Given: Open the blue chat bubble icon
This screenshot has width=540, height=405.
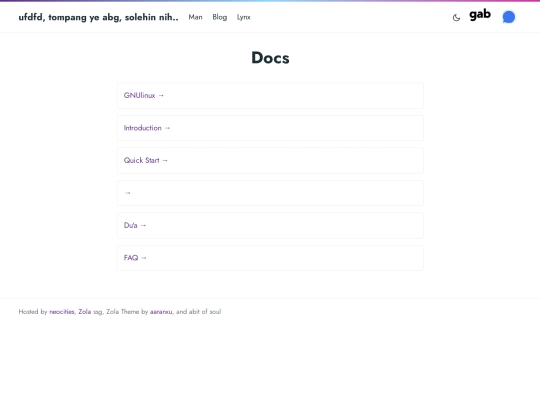Looking at the screenshot, I should click(509, 17).
